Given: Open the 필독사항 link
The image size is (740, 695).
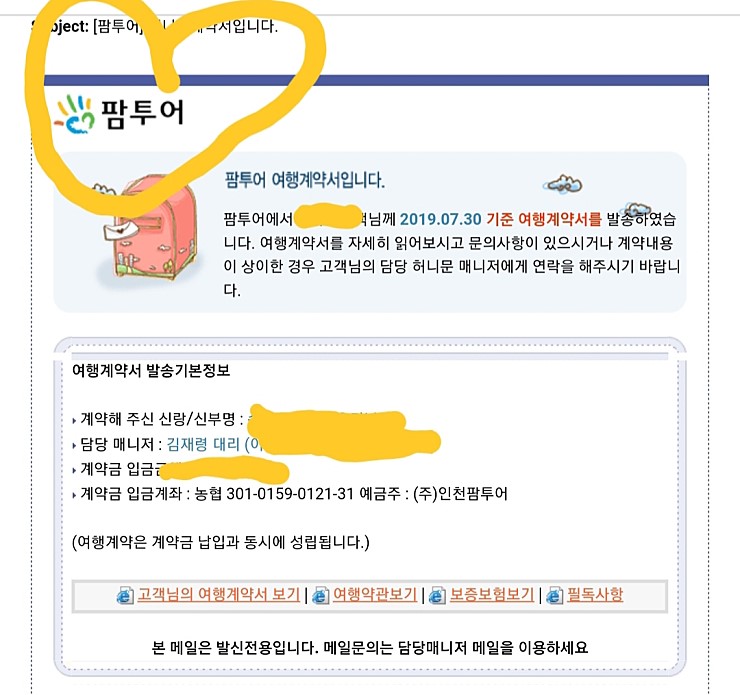Looking at the screenshot, I should [x=595, y=595].
